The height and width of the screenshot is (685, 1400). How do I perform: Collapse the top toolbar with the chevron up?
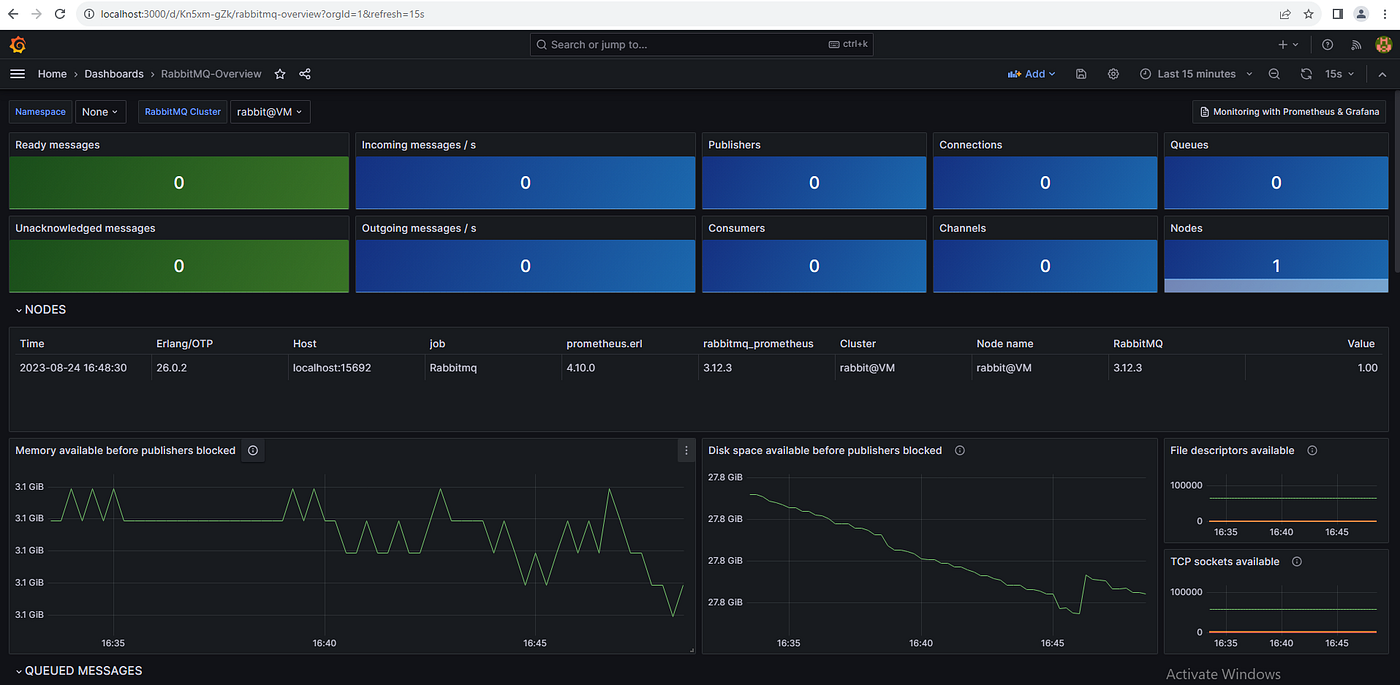pos(1383,74)
